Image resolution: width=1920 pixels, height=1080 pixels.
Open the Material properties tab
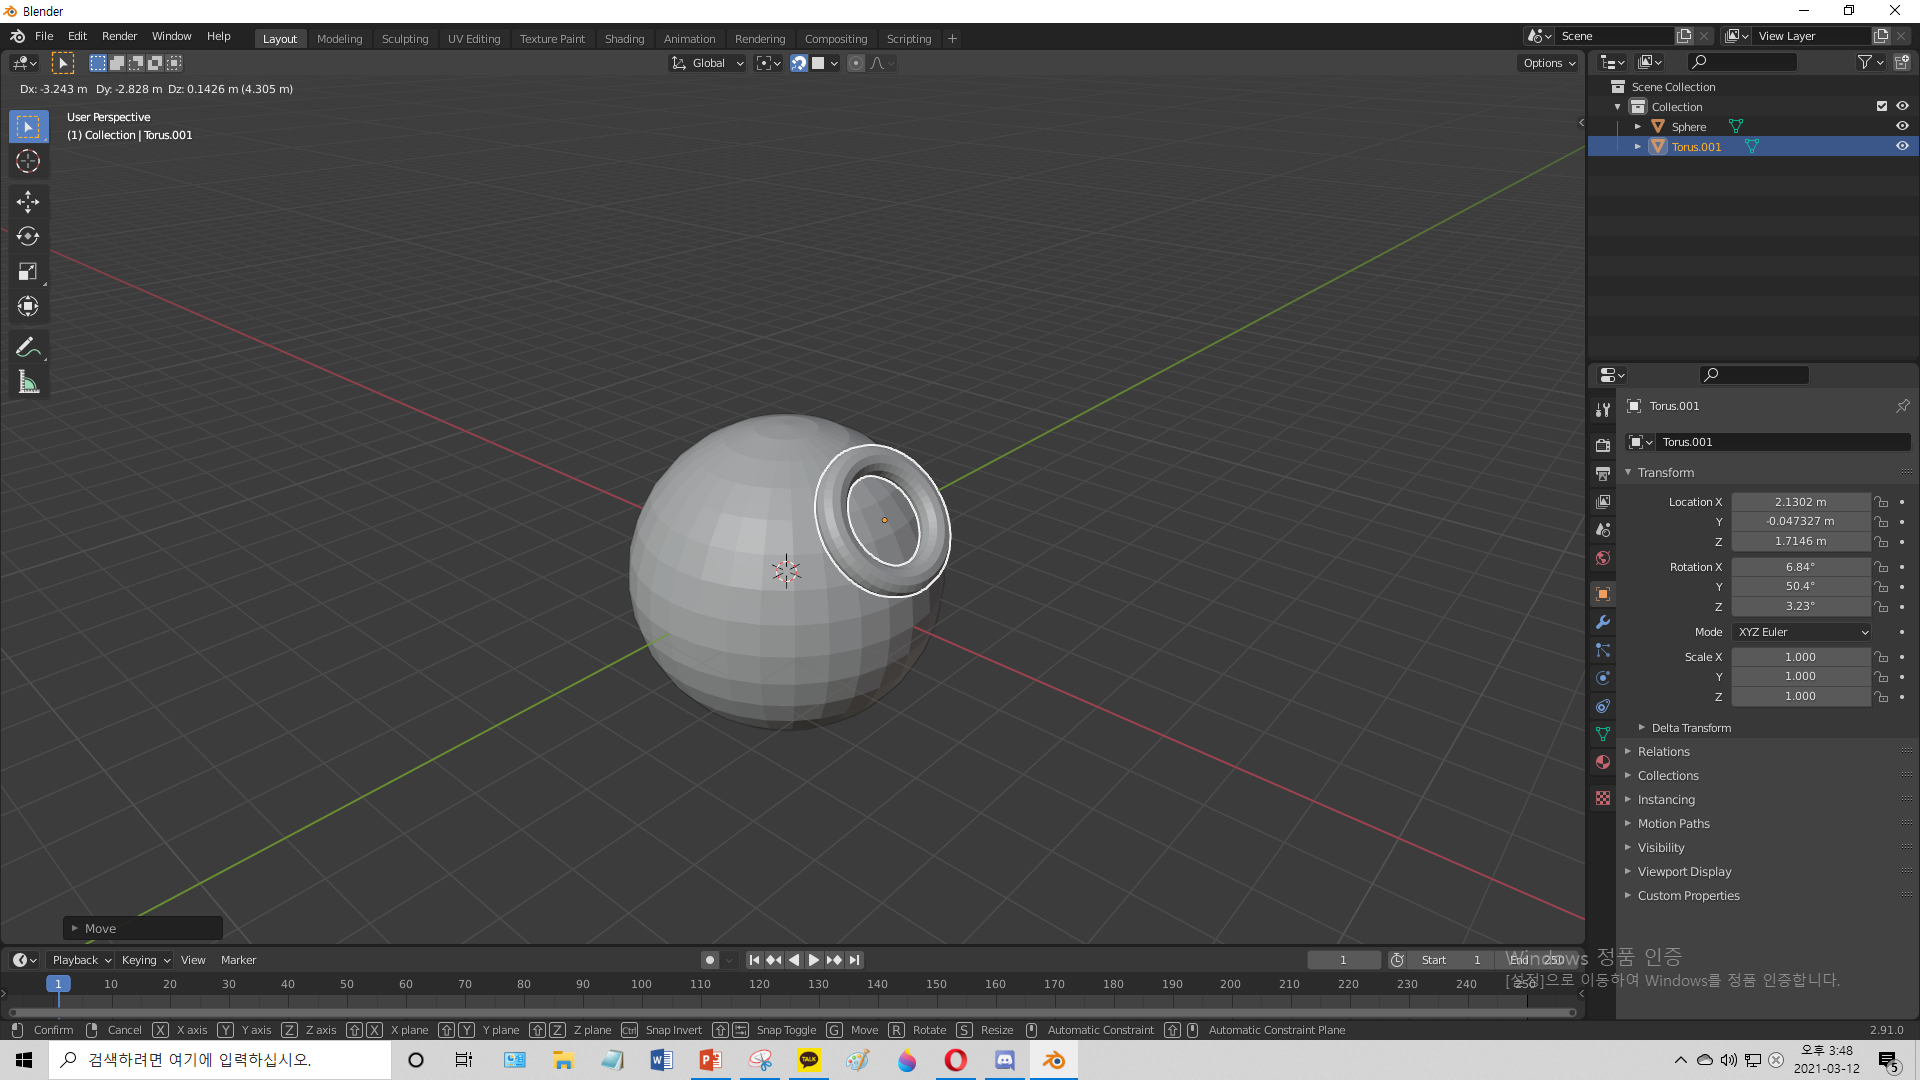tap(1603, 762)
